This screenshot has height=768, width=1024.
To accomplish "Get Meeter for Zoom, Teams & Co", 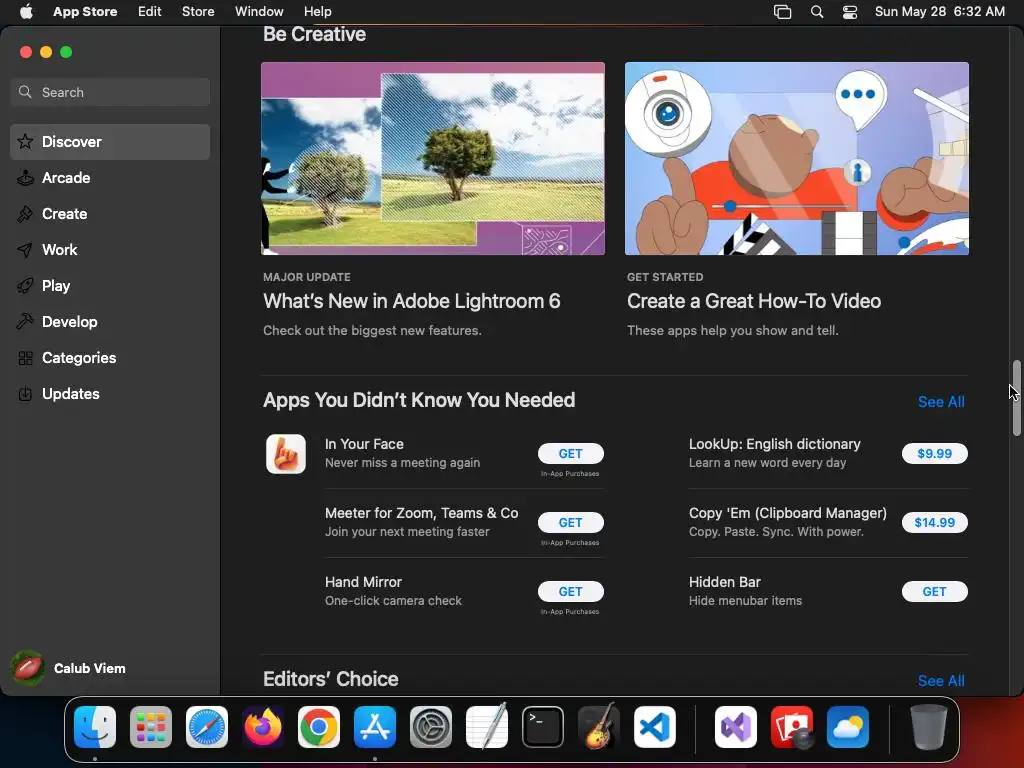I will click(571, 522).
